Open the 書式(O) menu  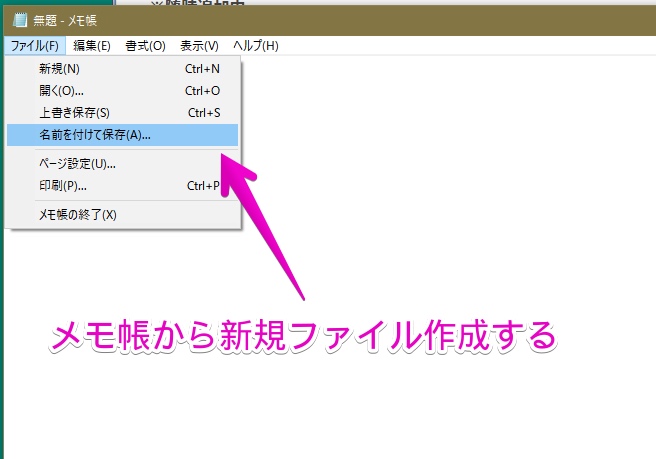coord(145,45)
